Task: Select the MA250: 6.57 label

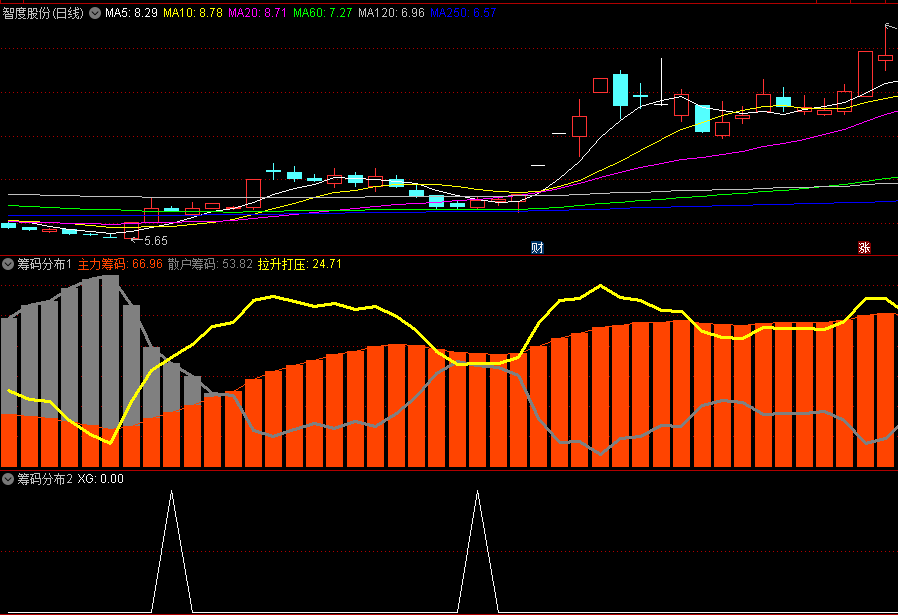Action: (463, 13)
